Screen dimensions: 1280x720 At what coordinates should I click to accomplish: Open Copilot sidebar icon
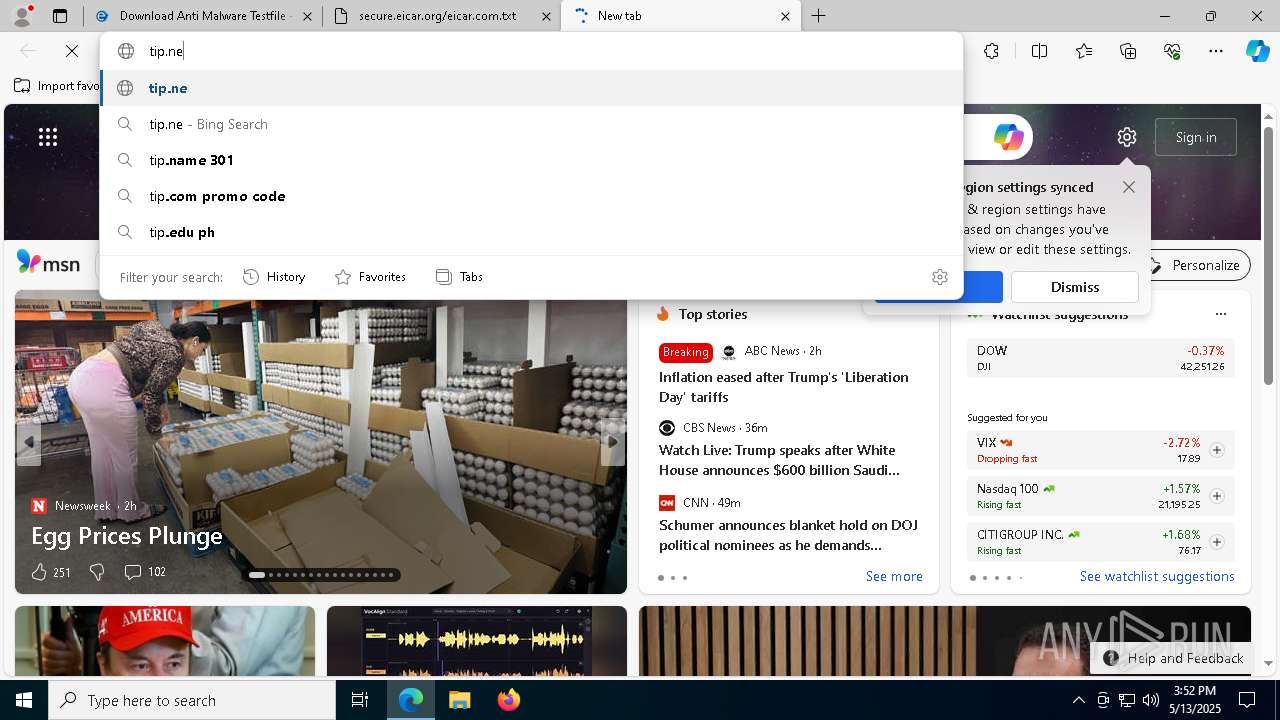(1257, 51)
